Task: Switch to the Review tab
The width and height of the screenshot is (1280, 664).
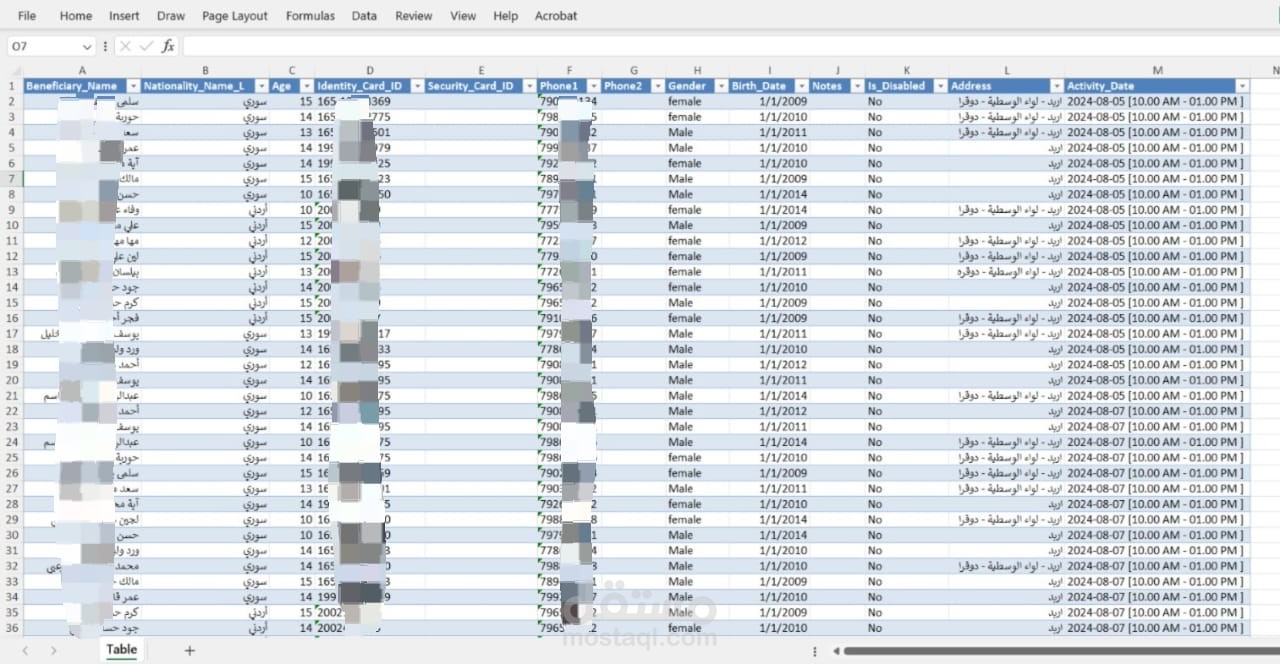Action: (414, 16)
